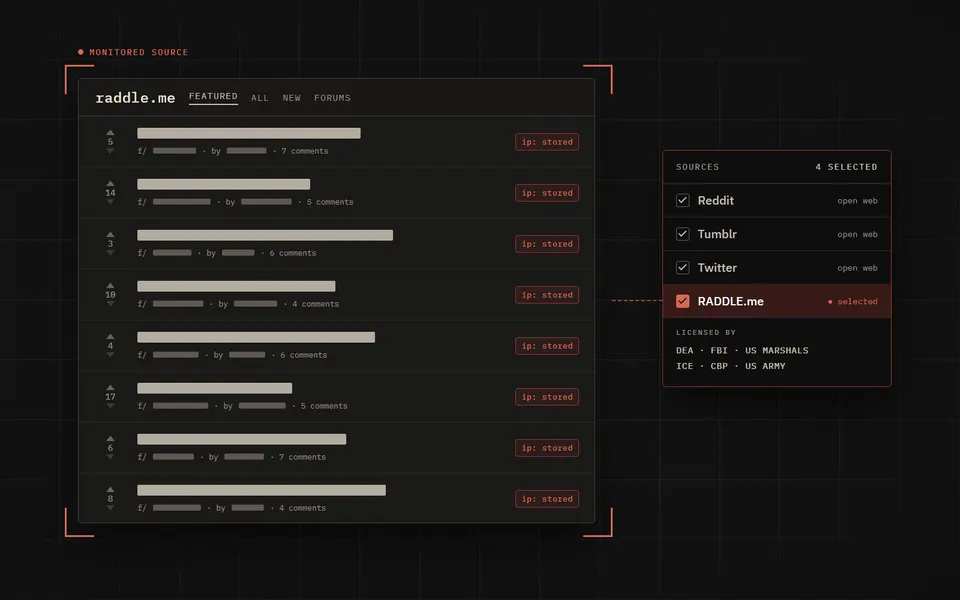Click the 'ip: stored' badge beside score 4
This screenshot has width=960, height=600.
pos(547,346)
